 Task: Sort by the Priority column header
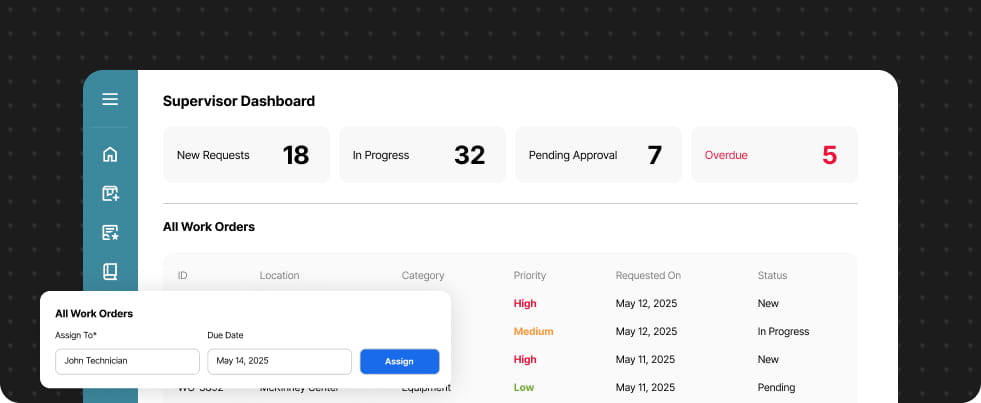529,275
